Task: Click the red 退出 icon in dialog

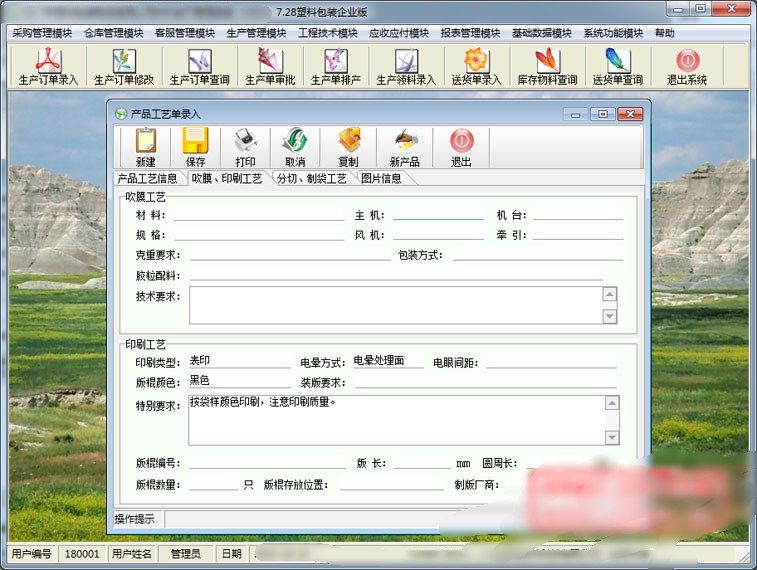Action: [462, 147]
